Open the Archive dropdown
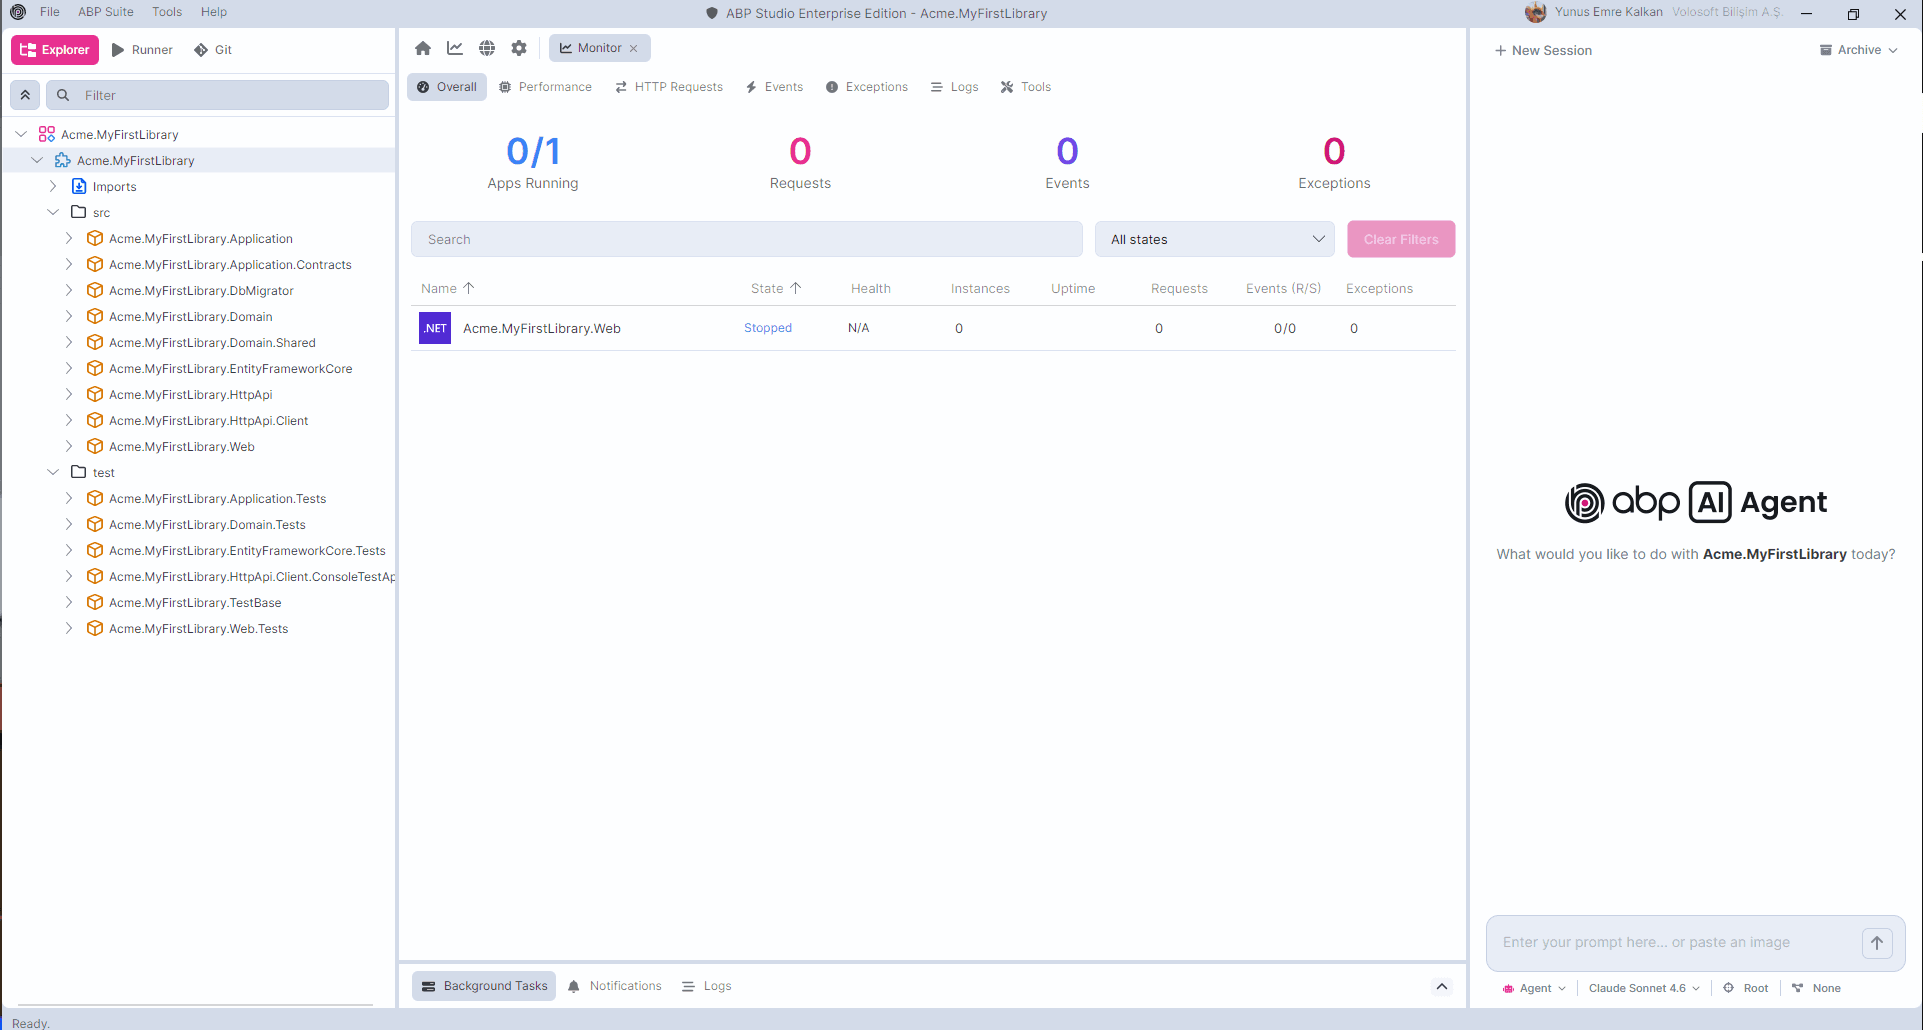 [x=1859, y=50]
